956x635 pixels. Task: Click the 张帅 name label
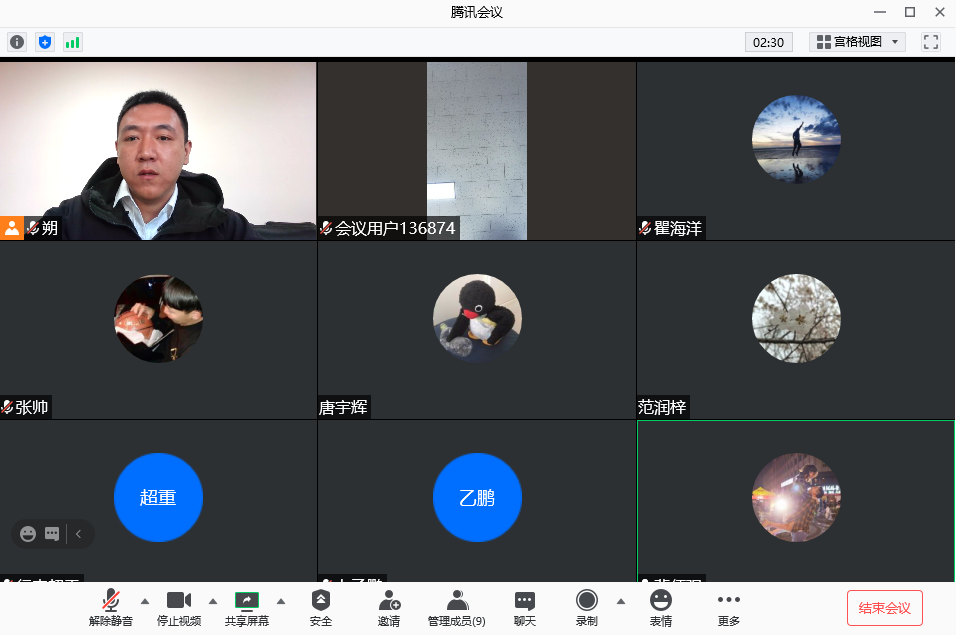32,407
